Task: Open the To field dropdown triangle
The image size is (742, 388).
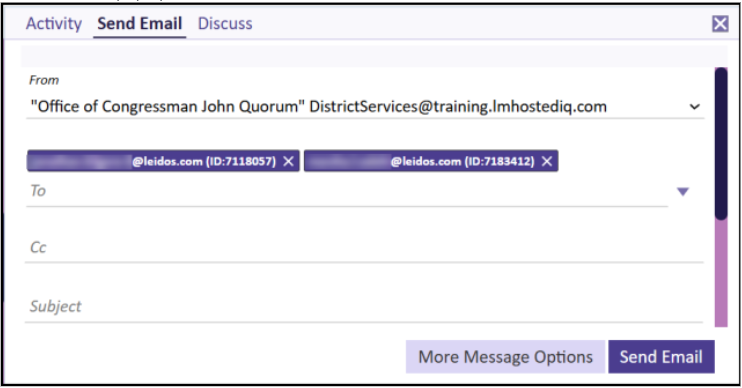Action: [682, 192]
